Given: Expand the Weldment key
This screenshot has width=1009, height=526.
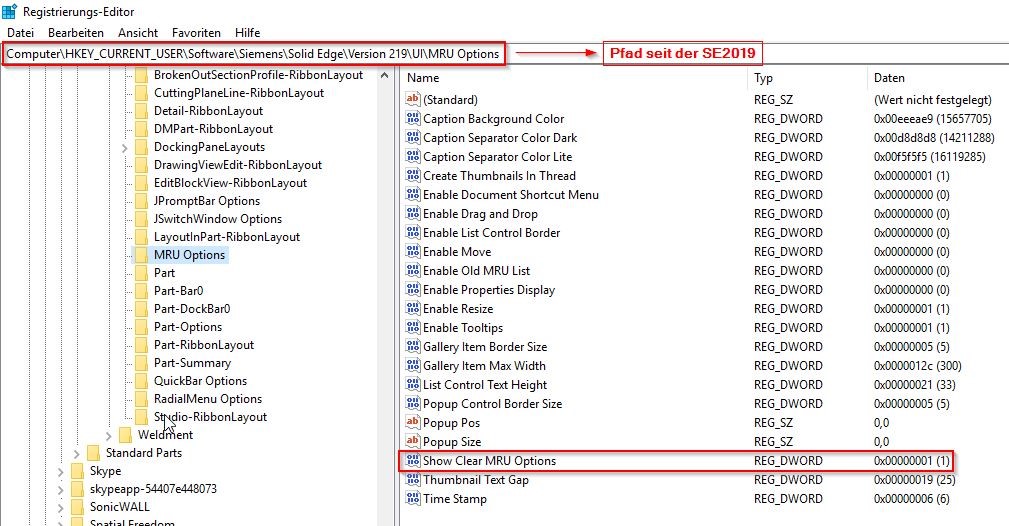Looking at the screenshot, I should click(108, 436).
